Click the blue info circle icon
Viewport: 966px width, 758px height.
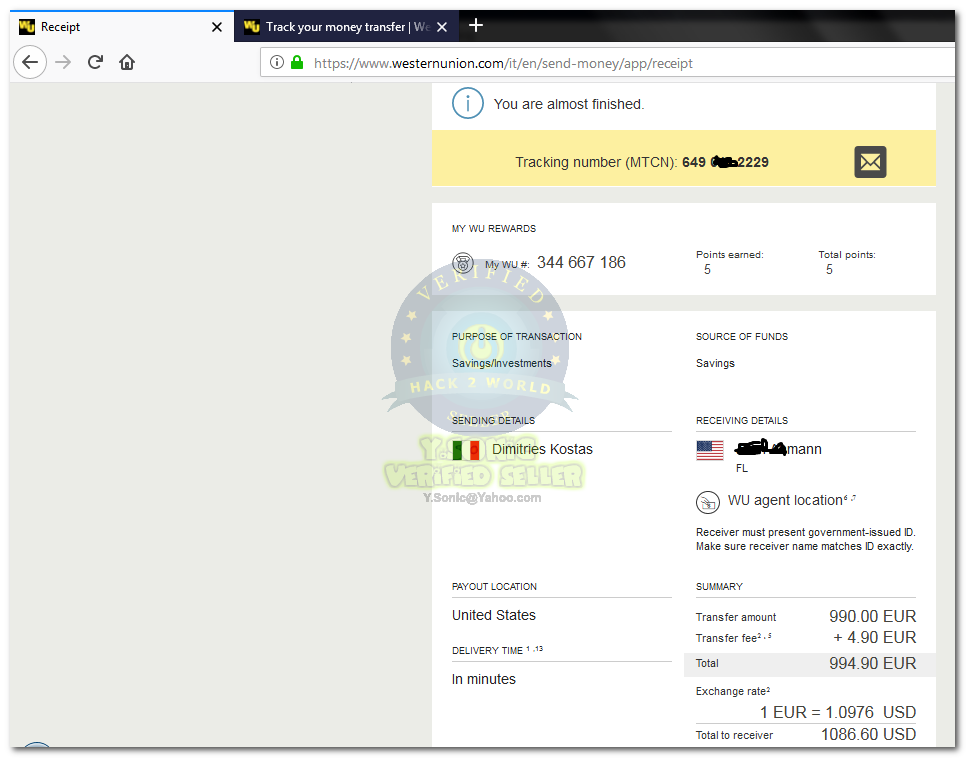(x=468, y=104)
